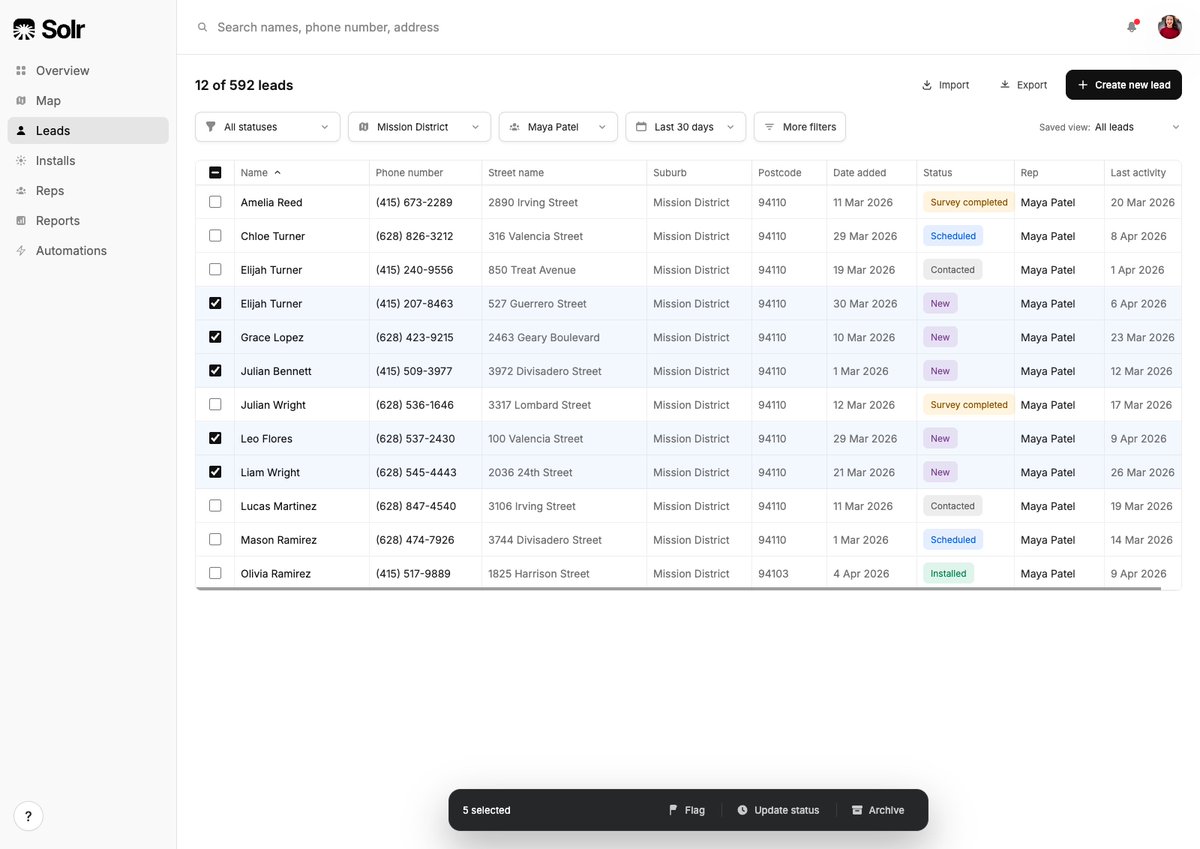Click the Import download icon
1200x849 pixels.
[x=927, y=85]
